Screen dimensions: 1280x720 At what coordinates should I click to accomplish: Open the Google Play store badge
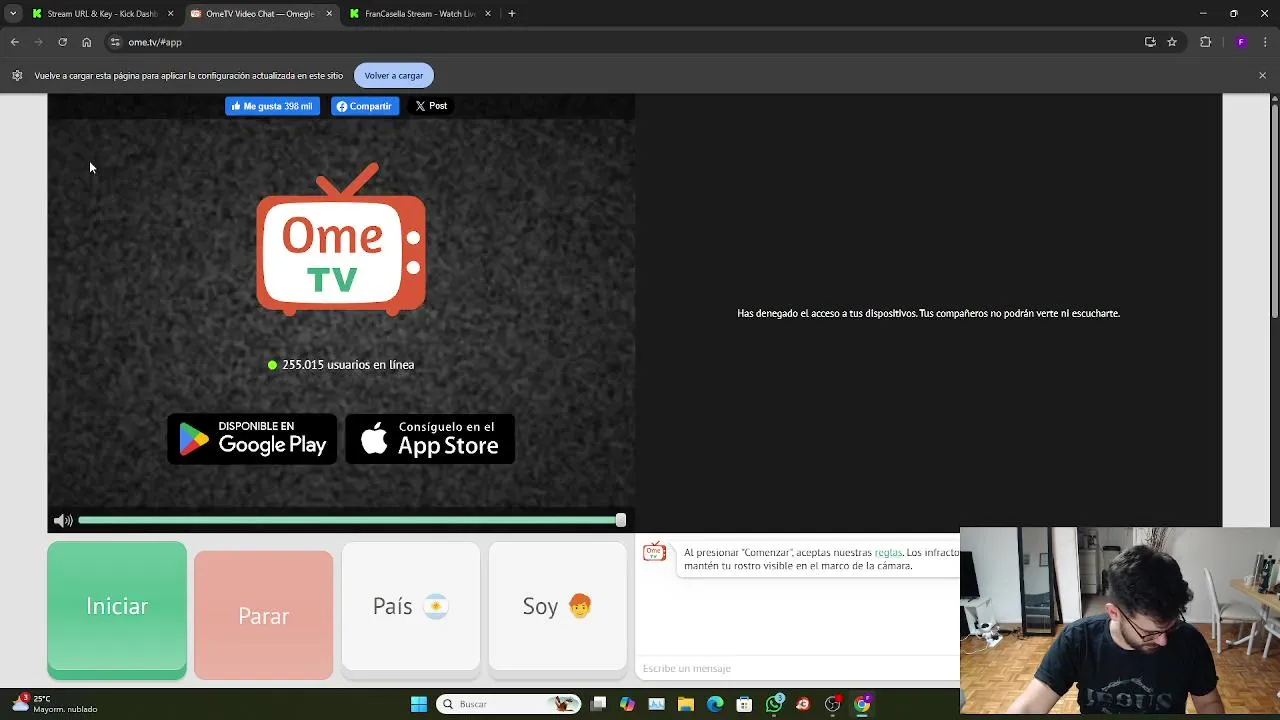click(x=252, y=439)
